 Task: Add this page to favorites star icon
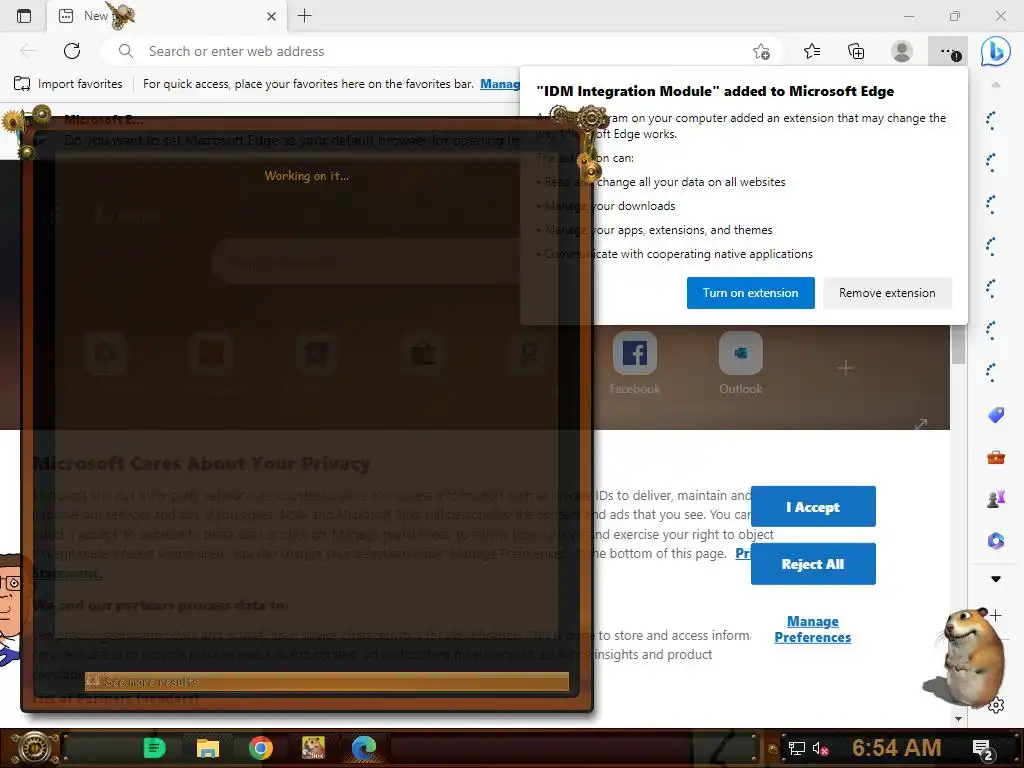761,52
